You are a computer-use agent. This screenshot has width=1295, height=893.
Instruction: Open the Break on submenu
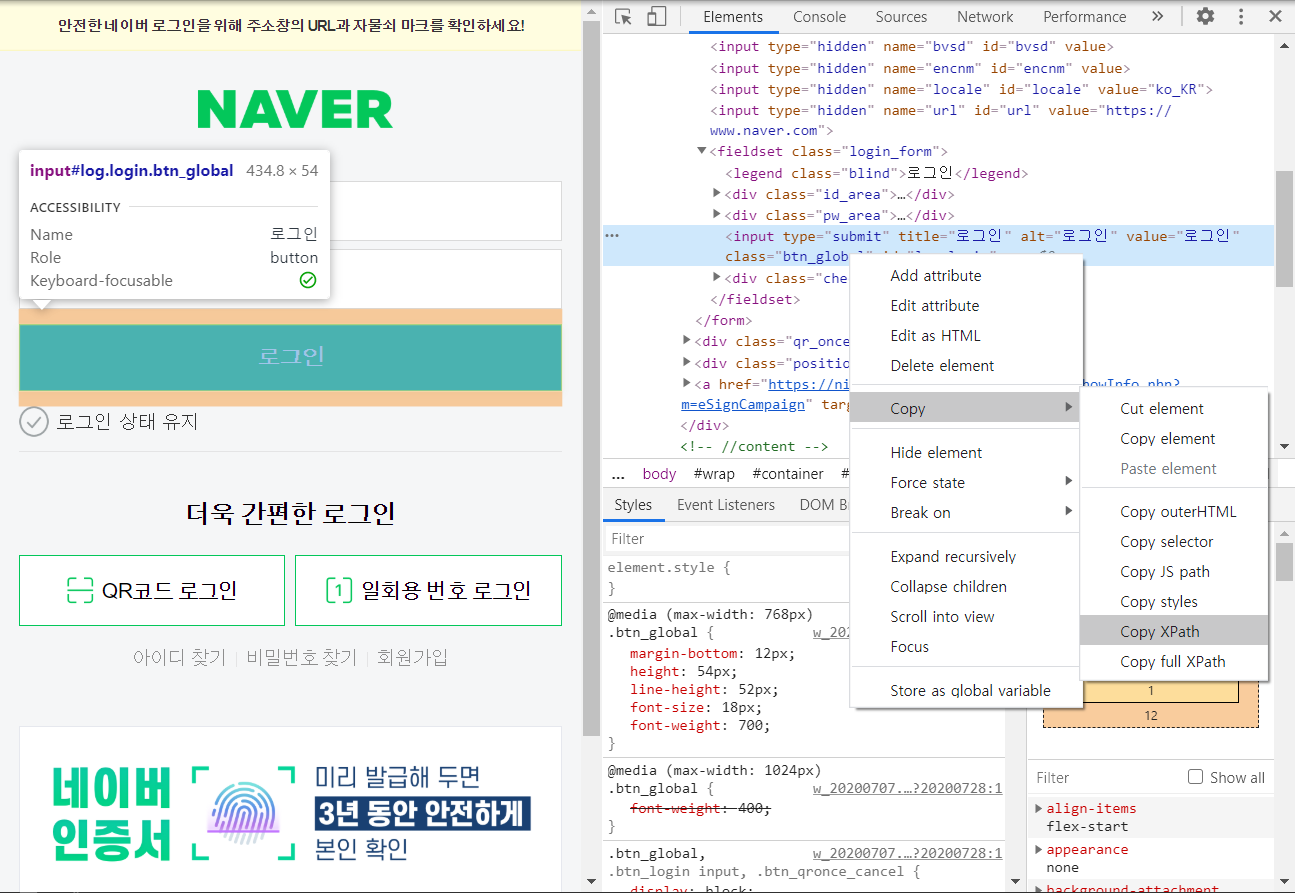[x=966, y=512]
